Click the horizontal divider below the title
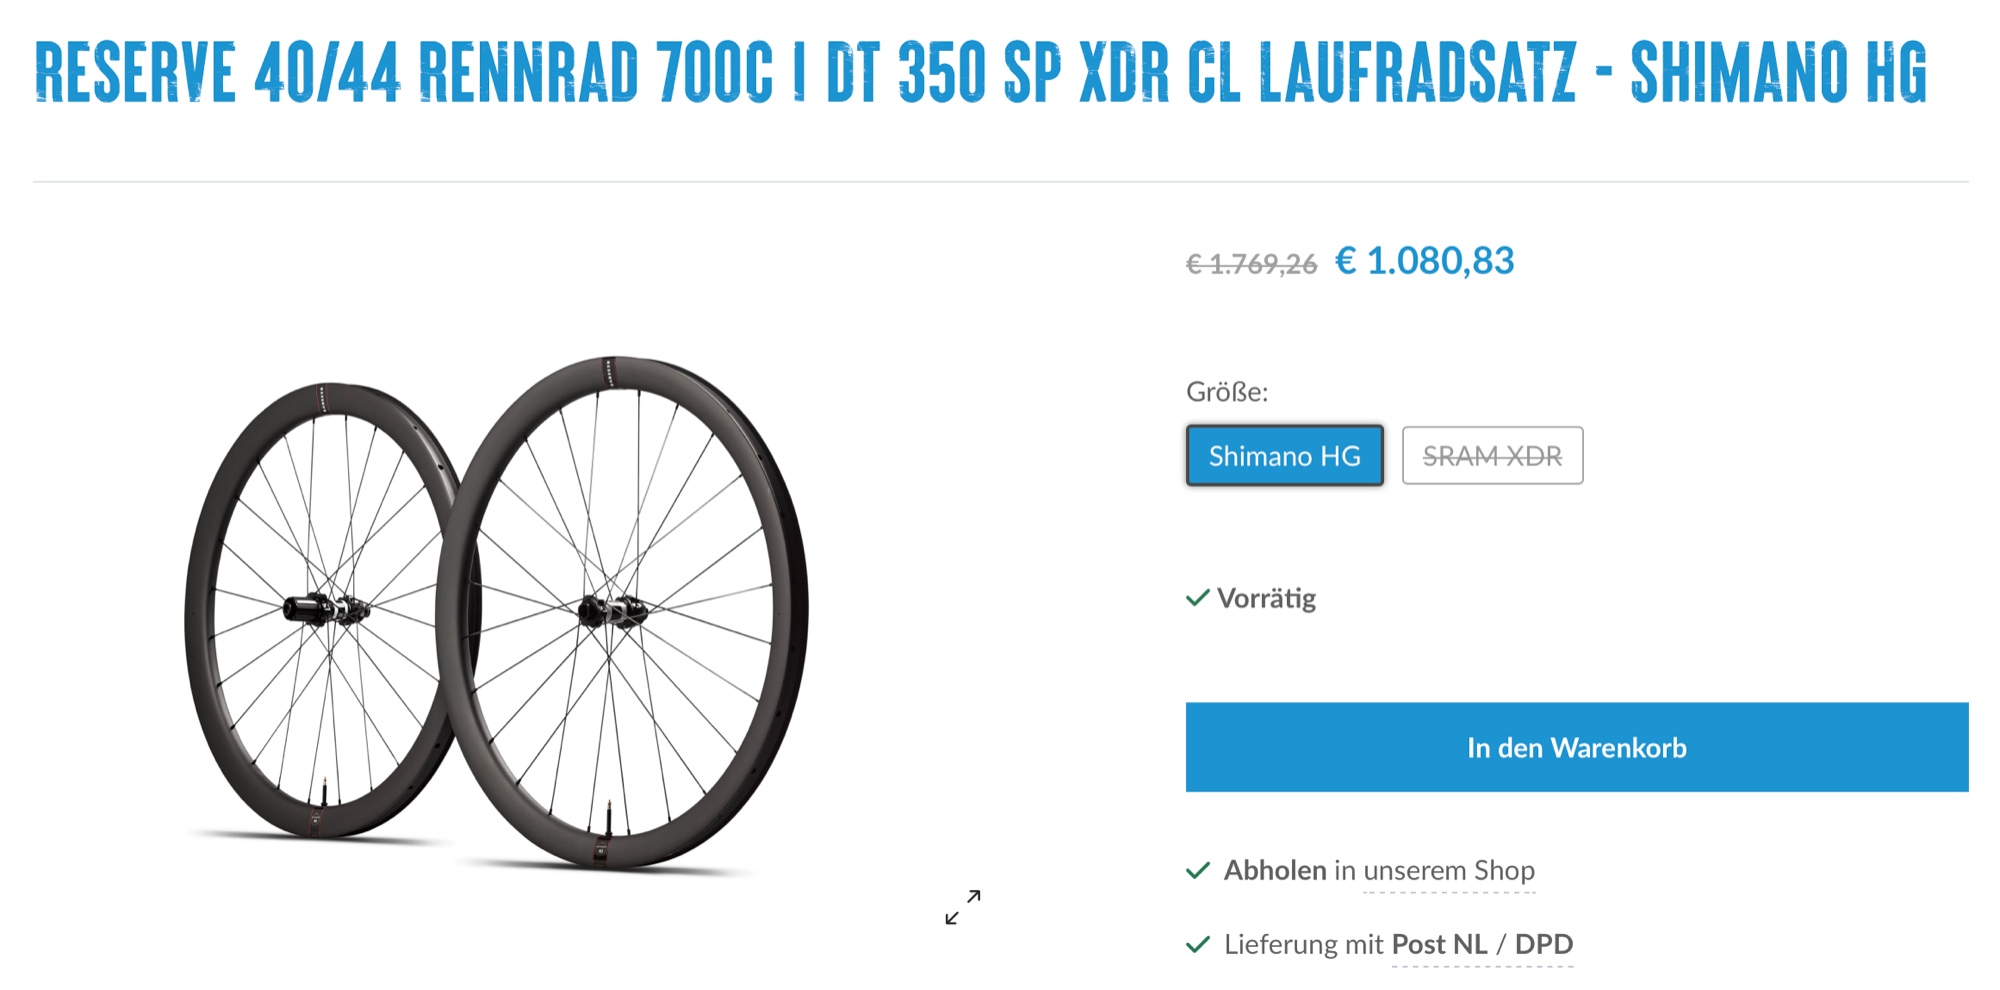2000x990 pixels. pyautogui.click(x=1000, y=182)
